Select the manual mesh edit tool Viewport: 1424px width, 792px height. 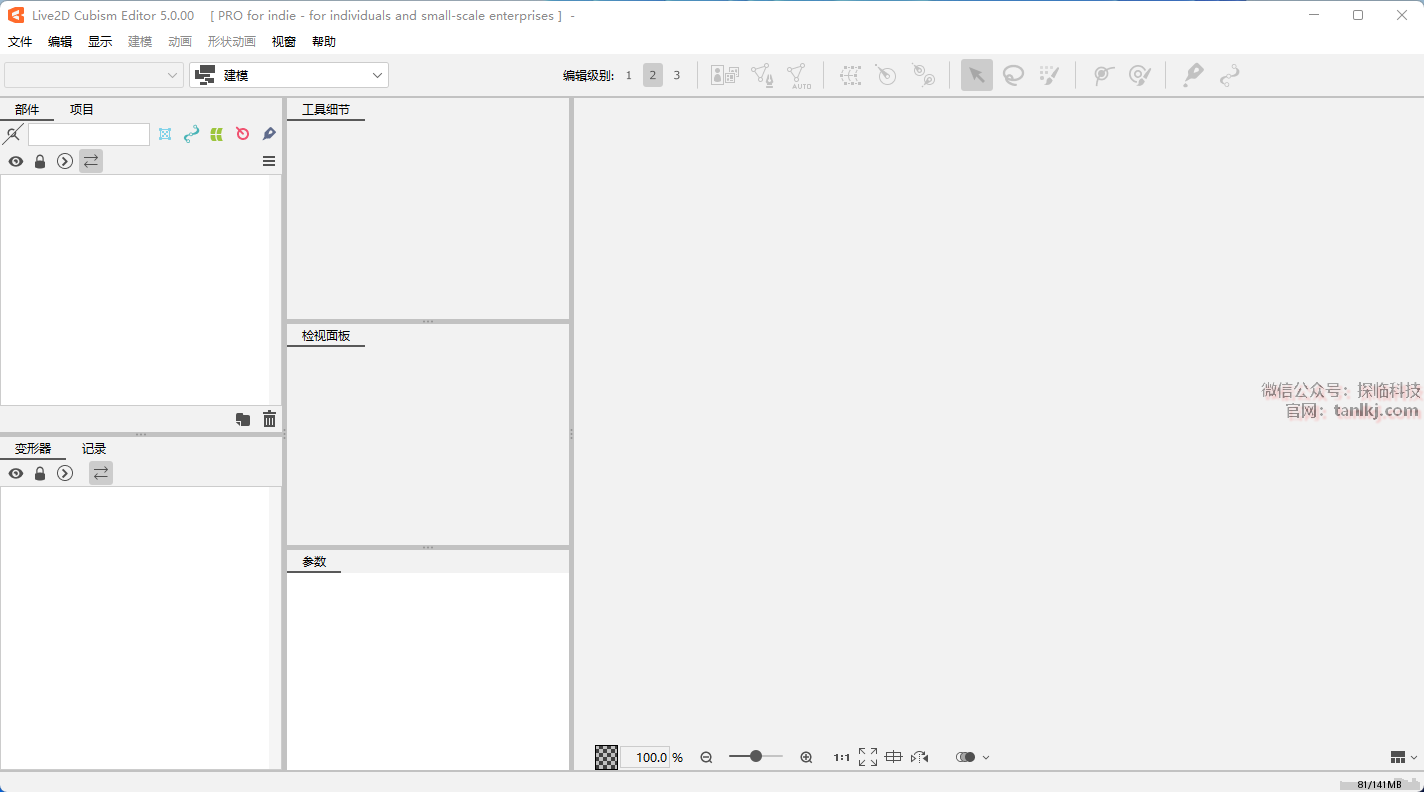[762, 75]
